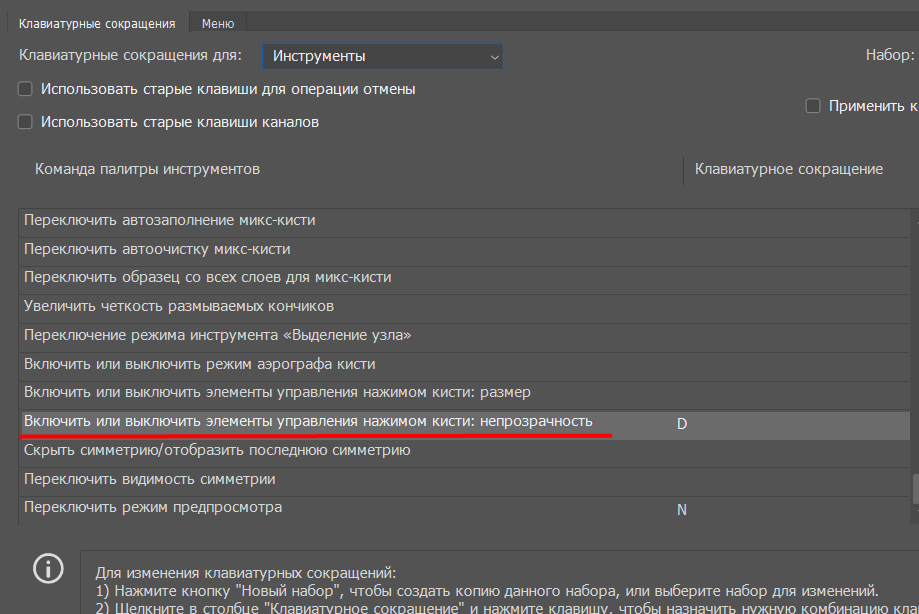Image resolution: width=919 pixels, height=614 pixels.
Task: Switch to the Меню tab
Action: [217, 23]
